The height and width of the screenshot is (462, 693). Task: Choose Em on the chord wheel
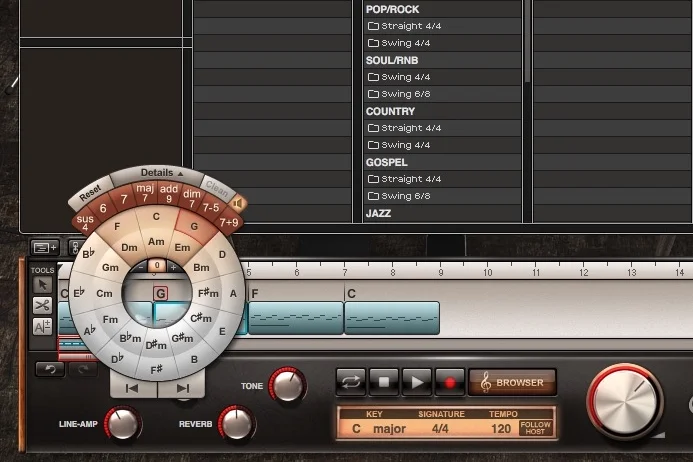pyautogui.click(x=182, y=248)
